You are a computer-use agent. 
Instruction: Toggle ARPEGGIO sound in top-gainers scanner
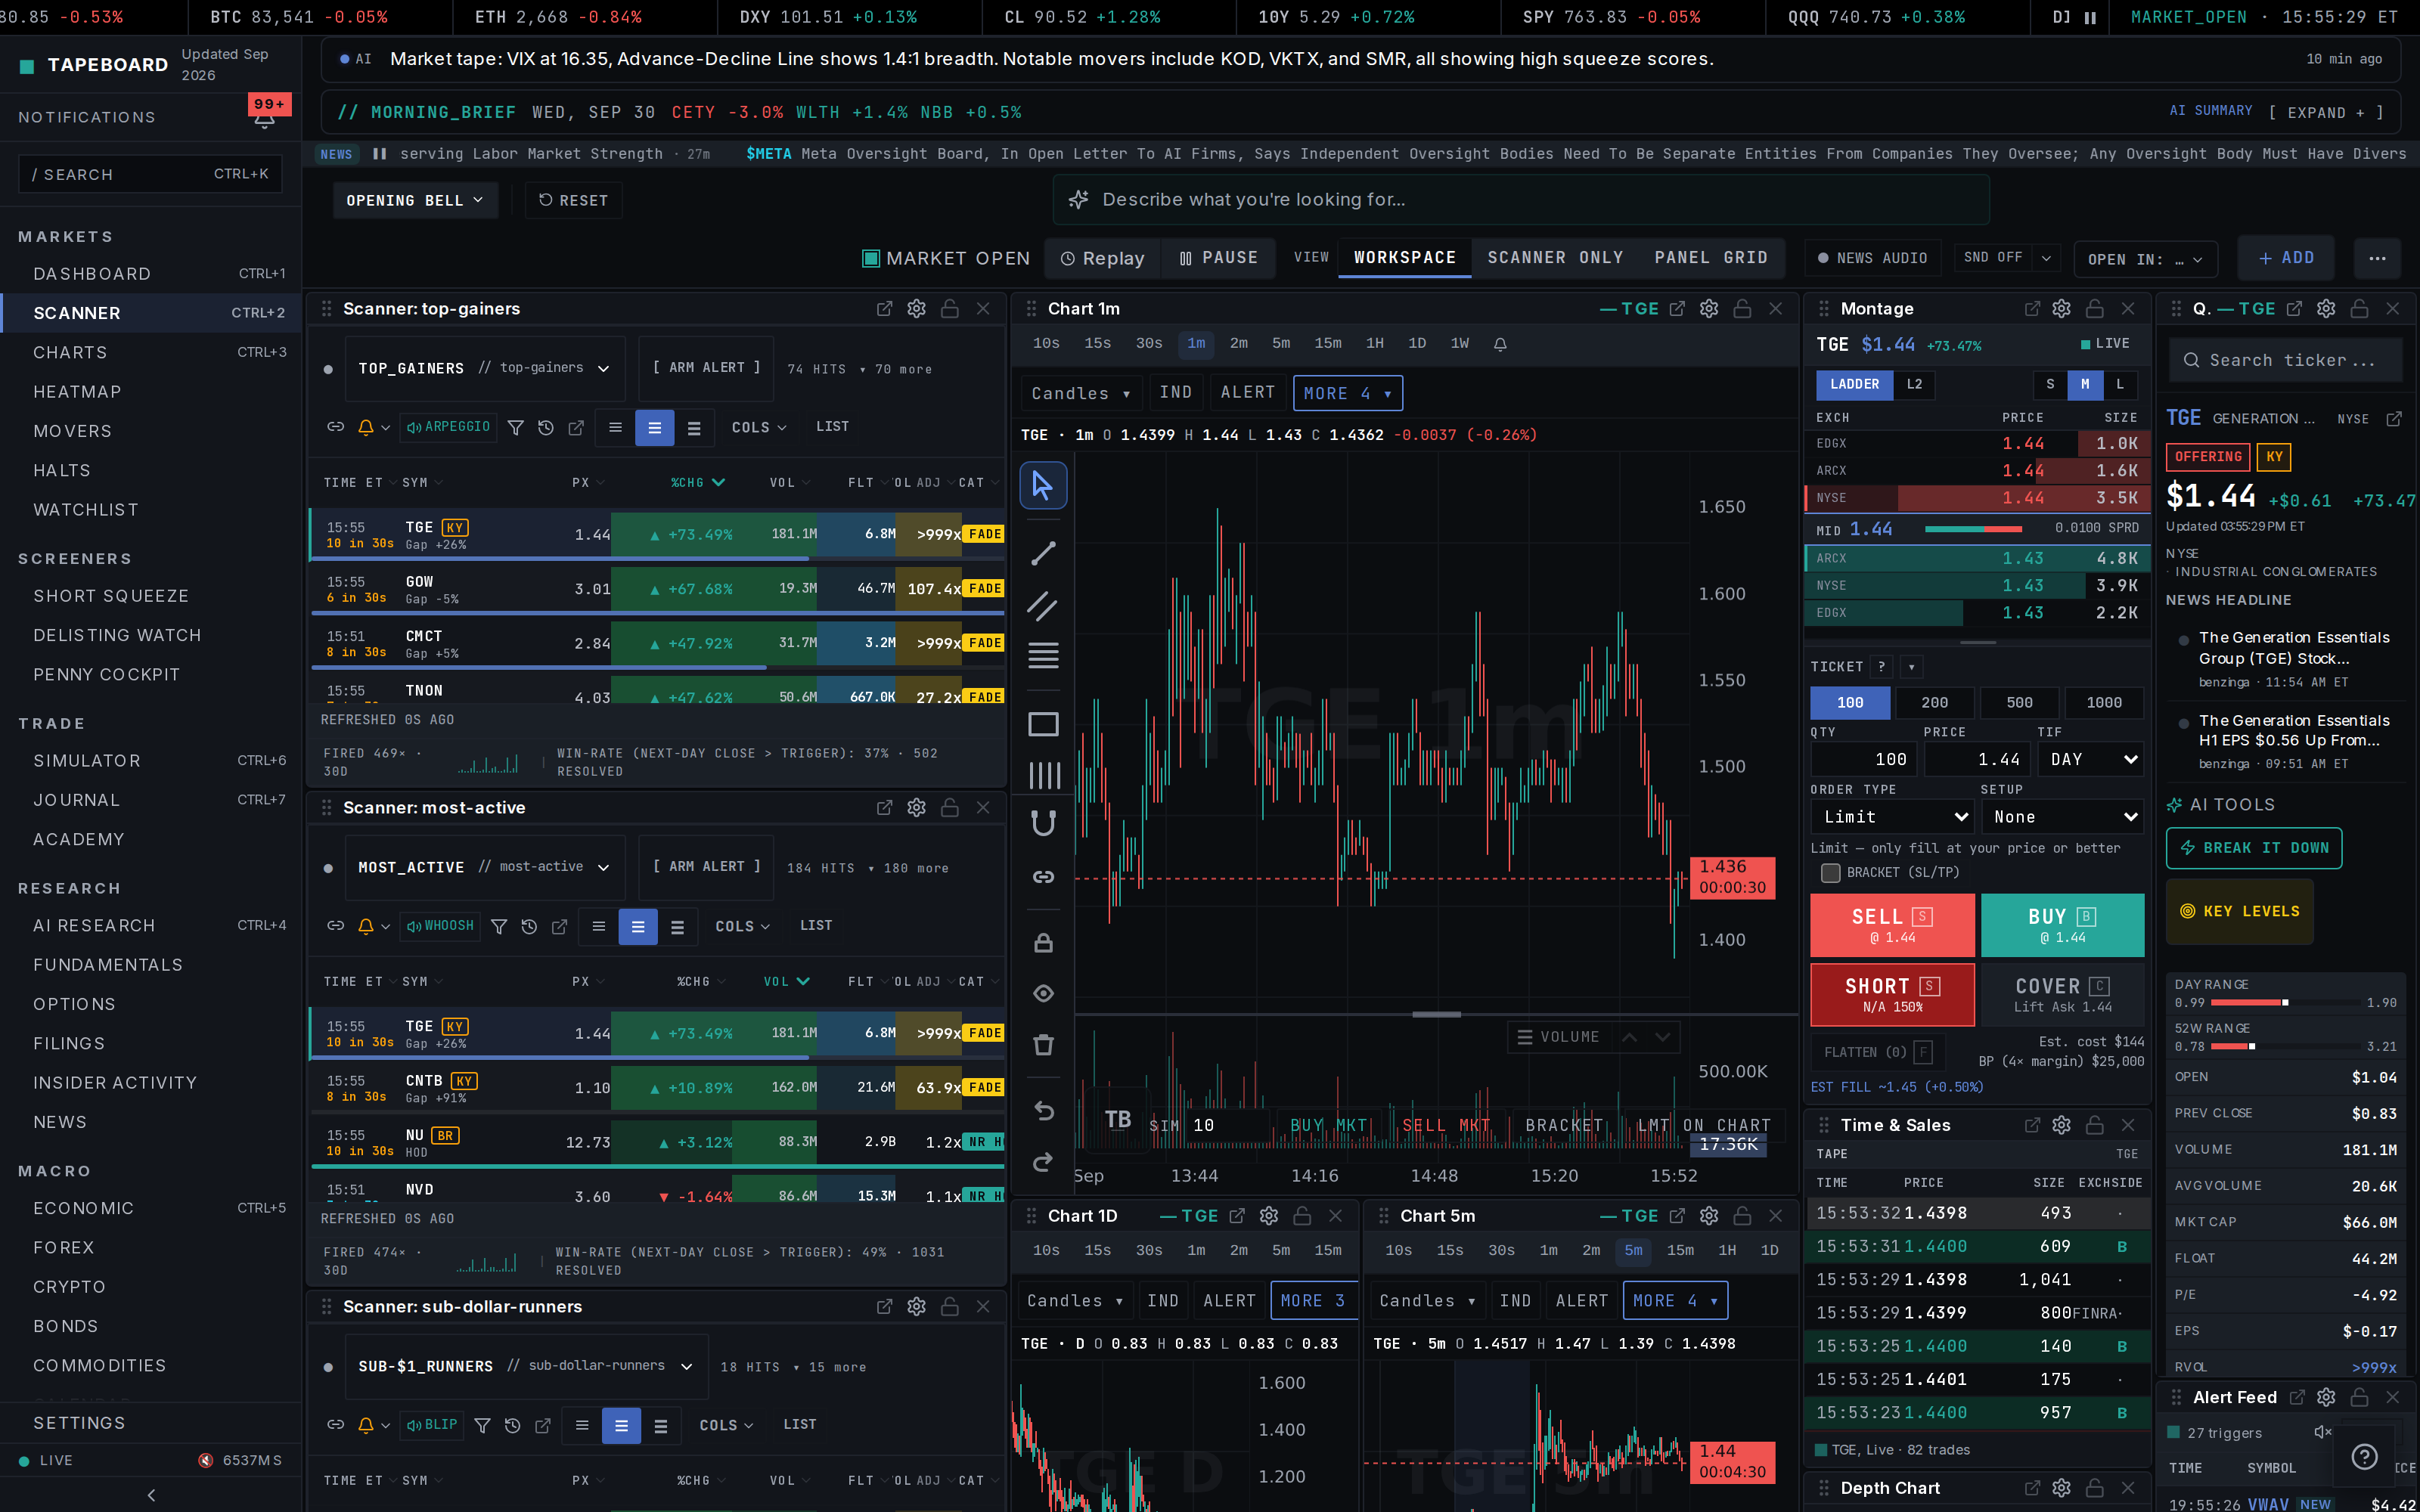(448, 427)
